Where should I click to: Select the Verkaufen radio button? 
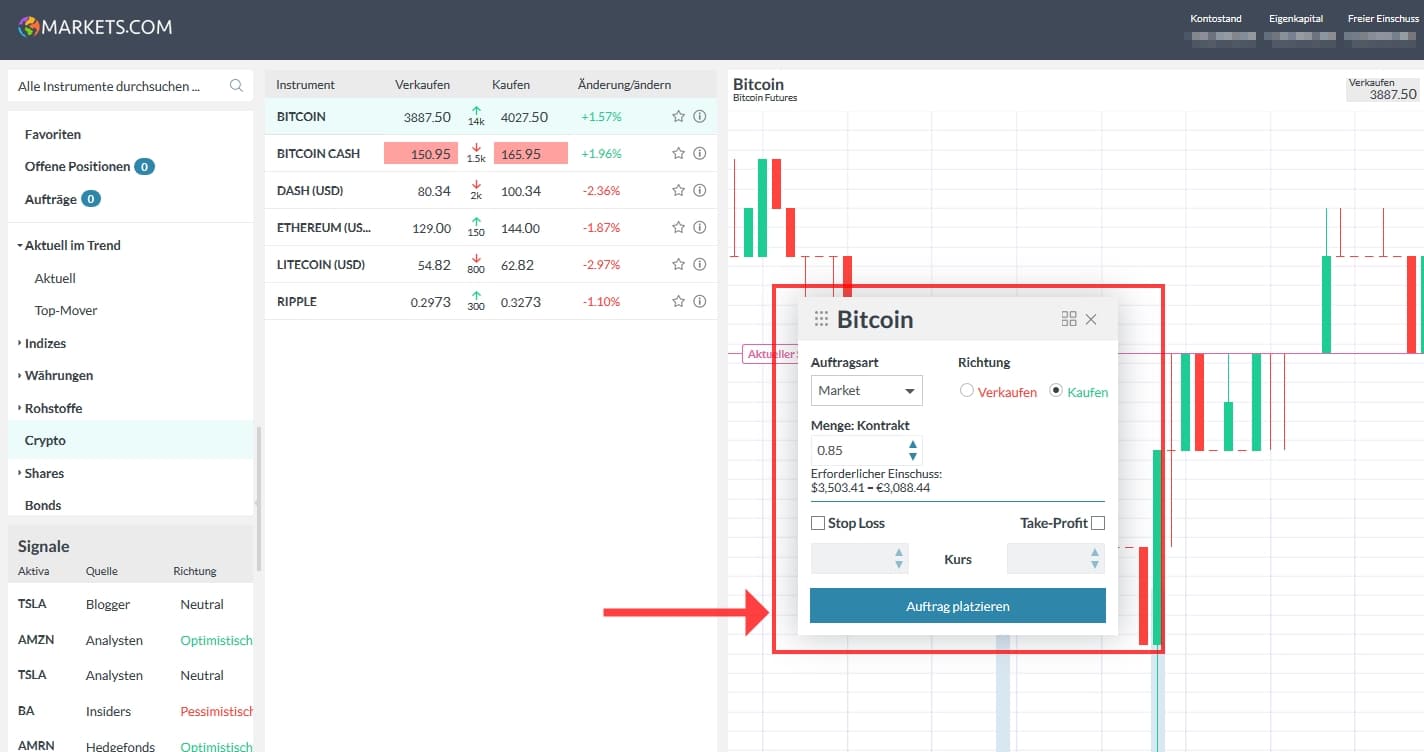[x=966, y=391]
